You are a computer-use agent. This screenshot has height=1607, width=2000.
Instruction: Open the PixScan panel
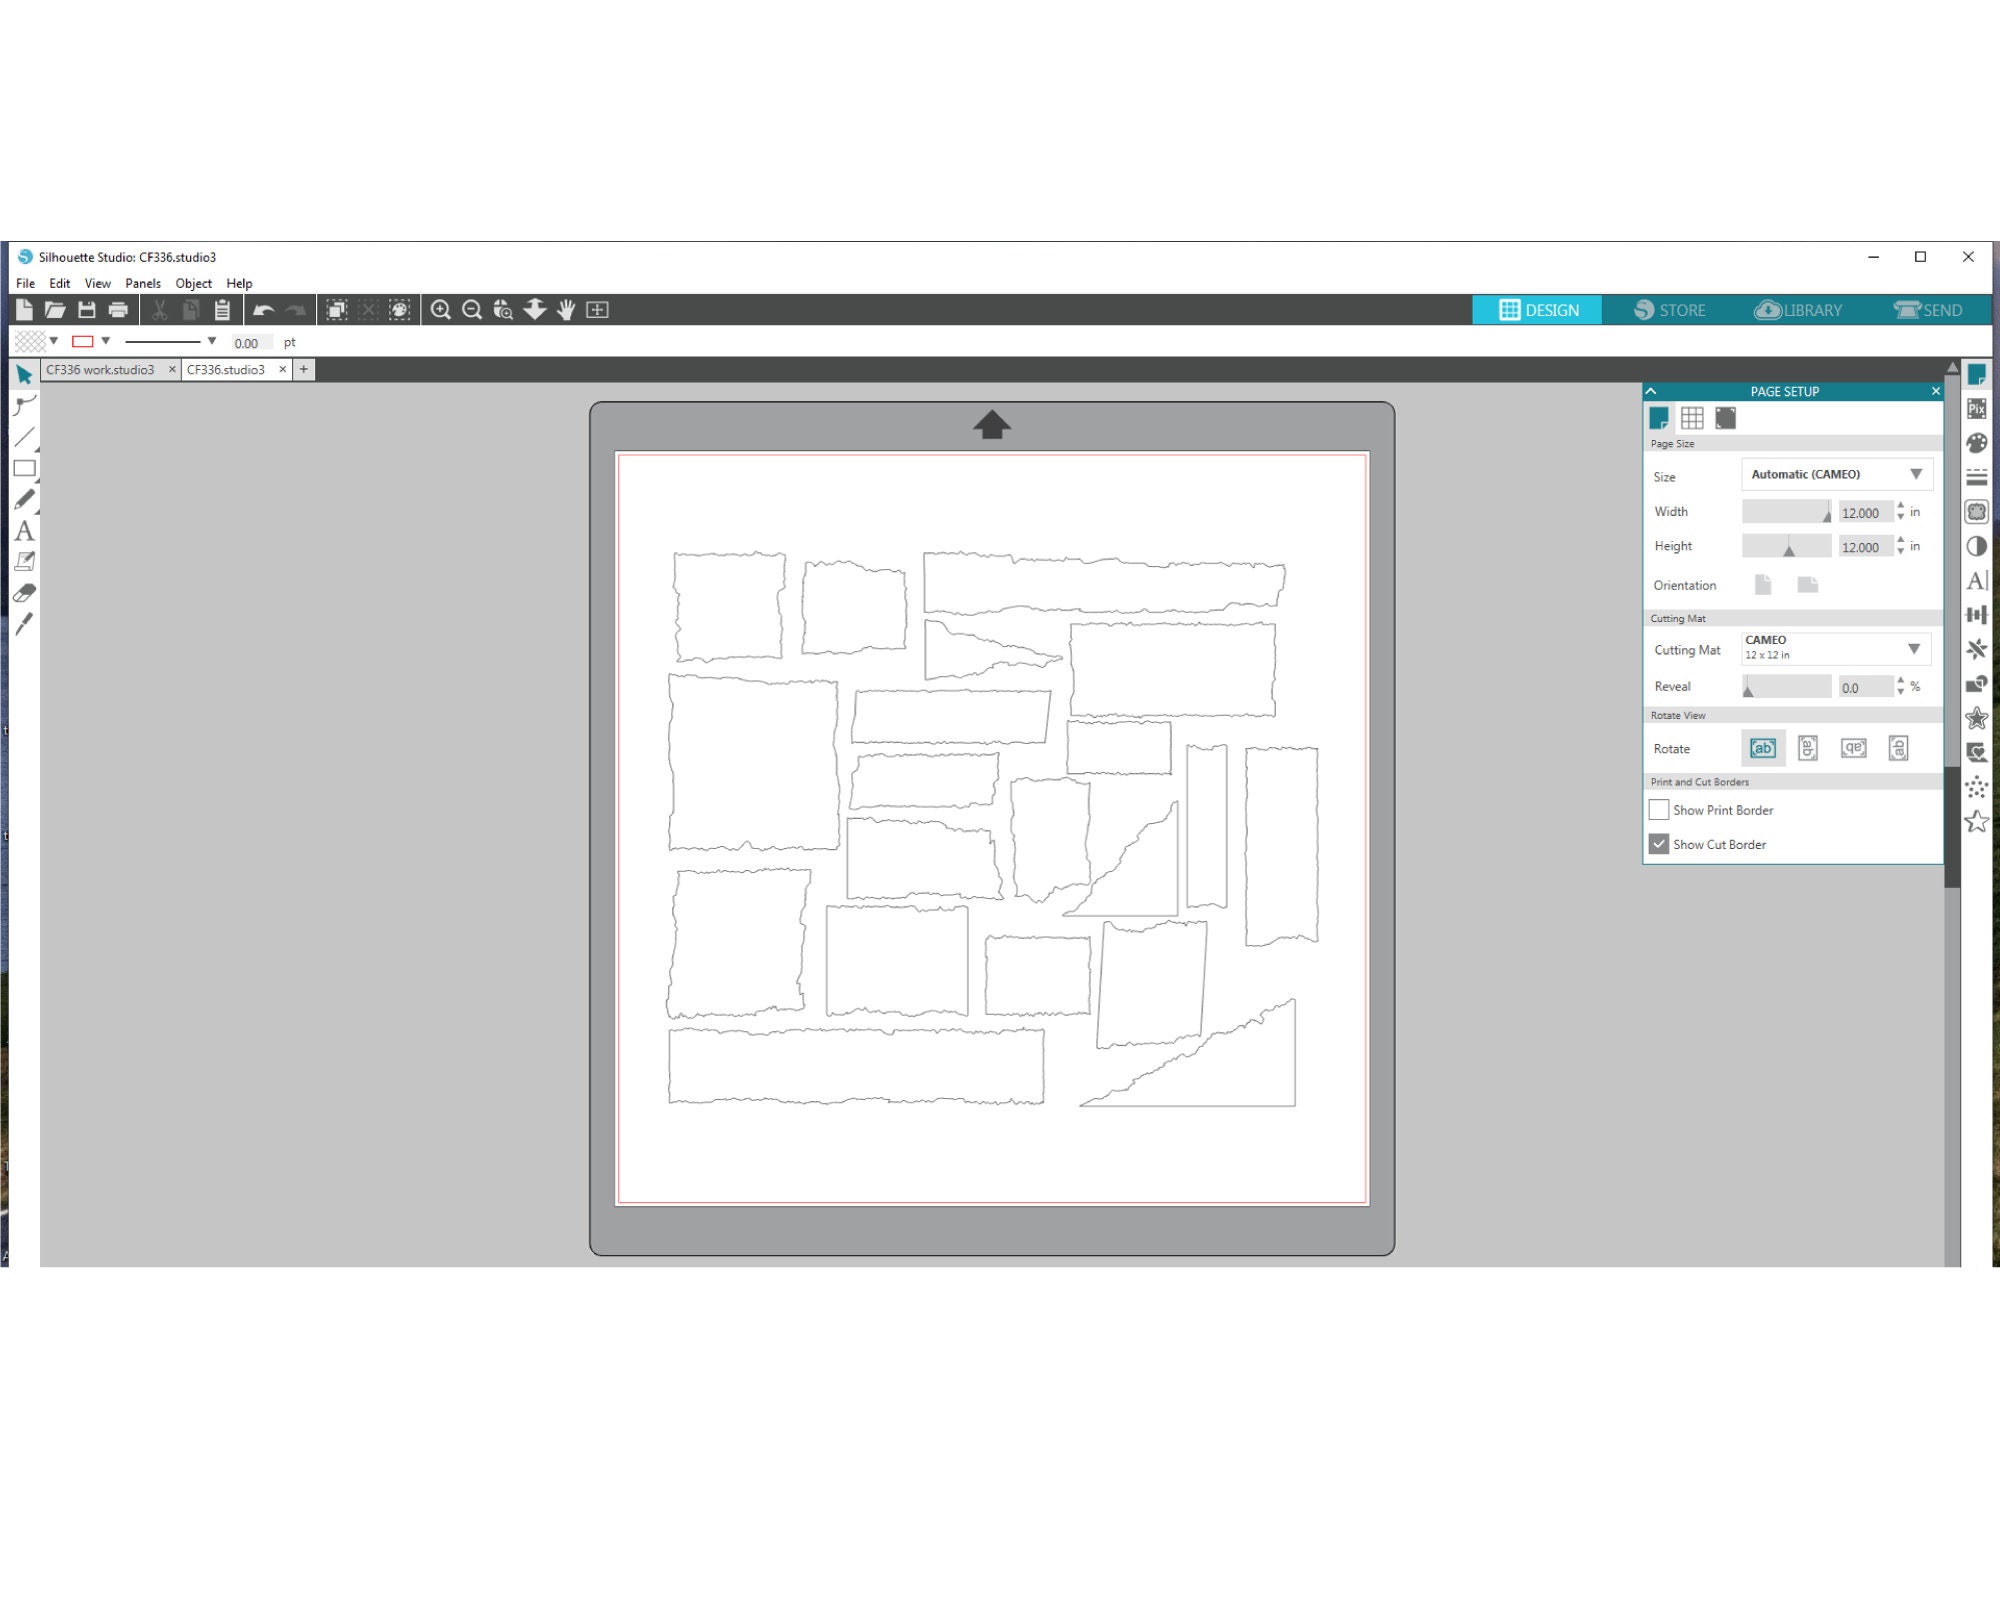tap(1977, 408)
